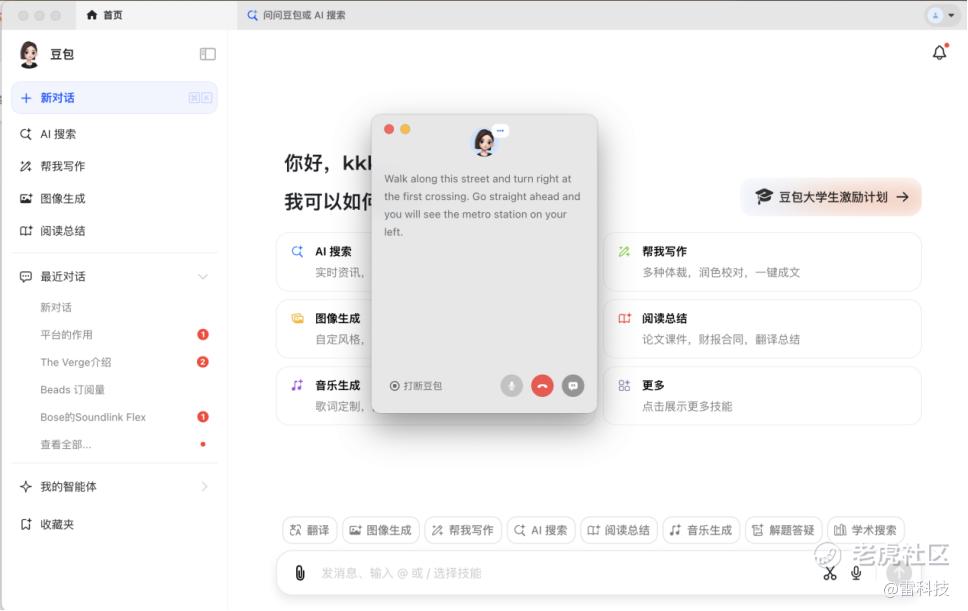Mute the microphone in the call window

[x=511, y=386]
